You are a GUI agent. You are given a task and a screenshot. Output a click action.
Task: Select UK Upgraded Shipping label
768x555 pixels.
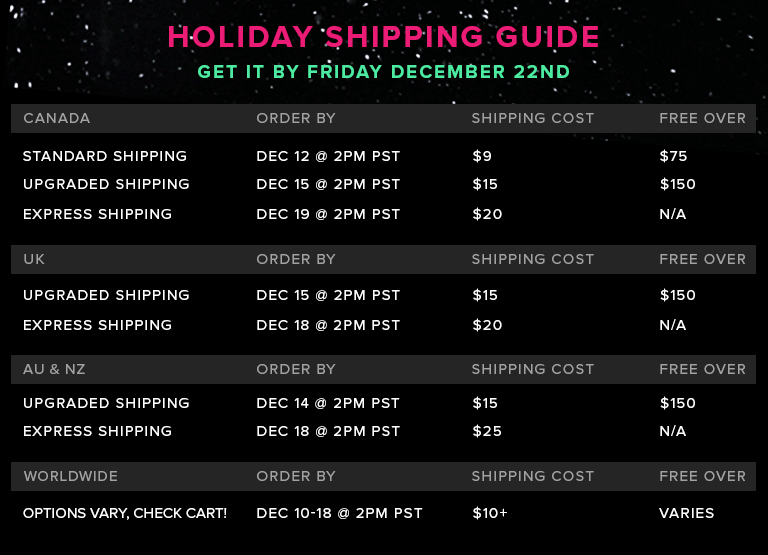106,295
